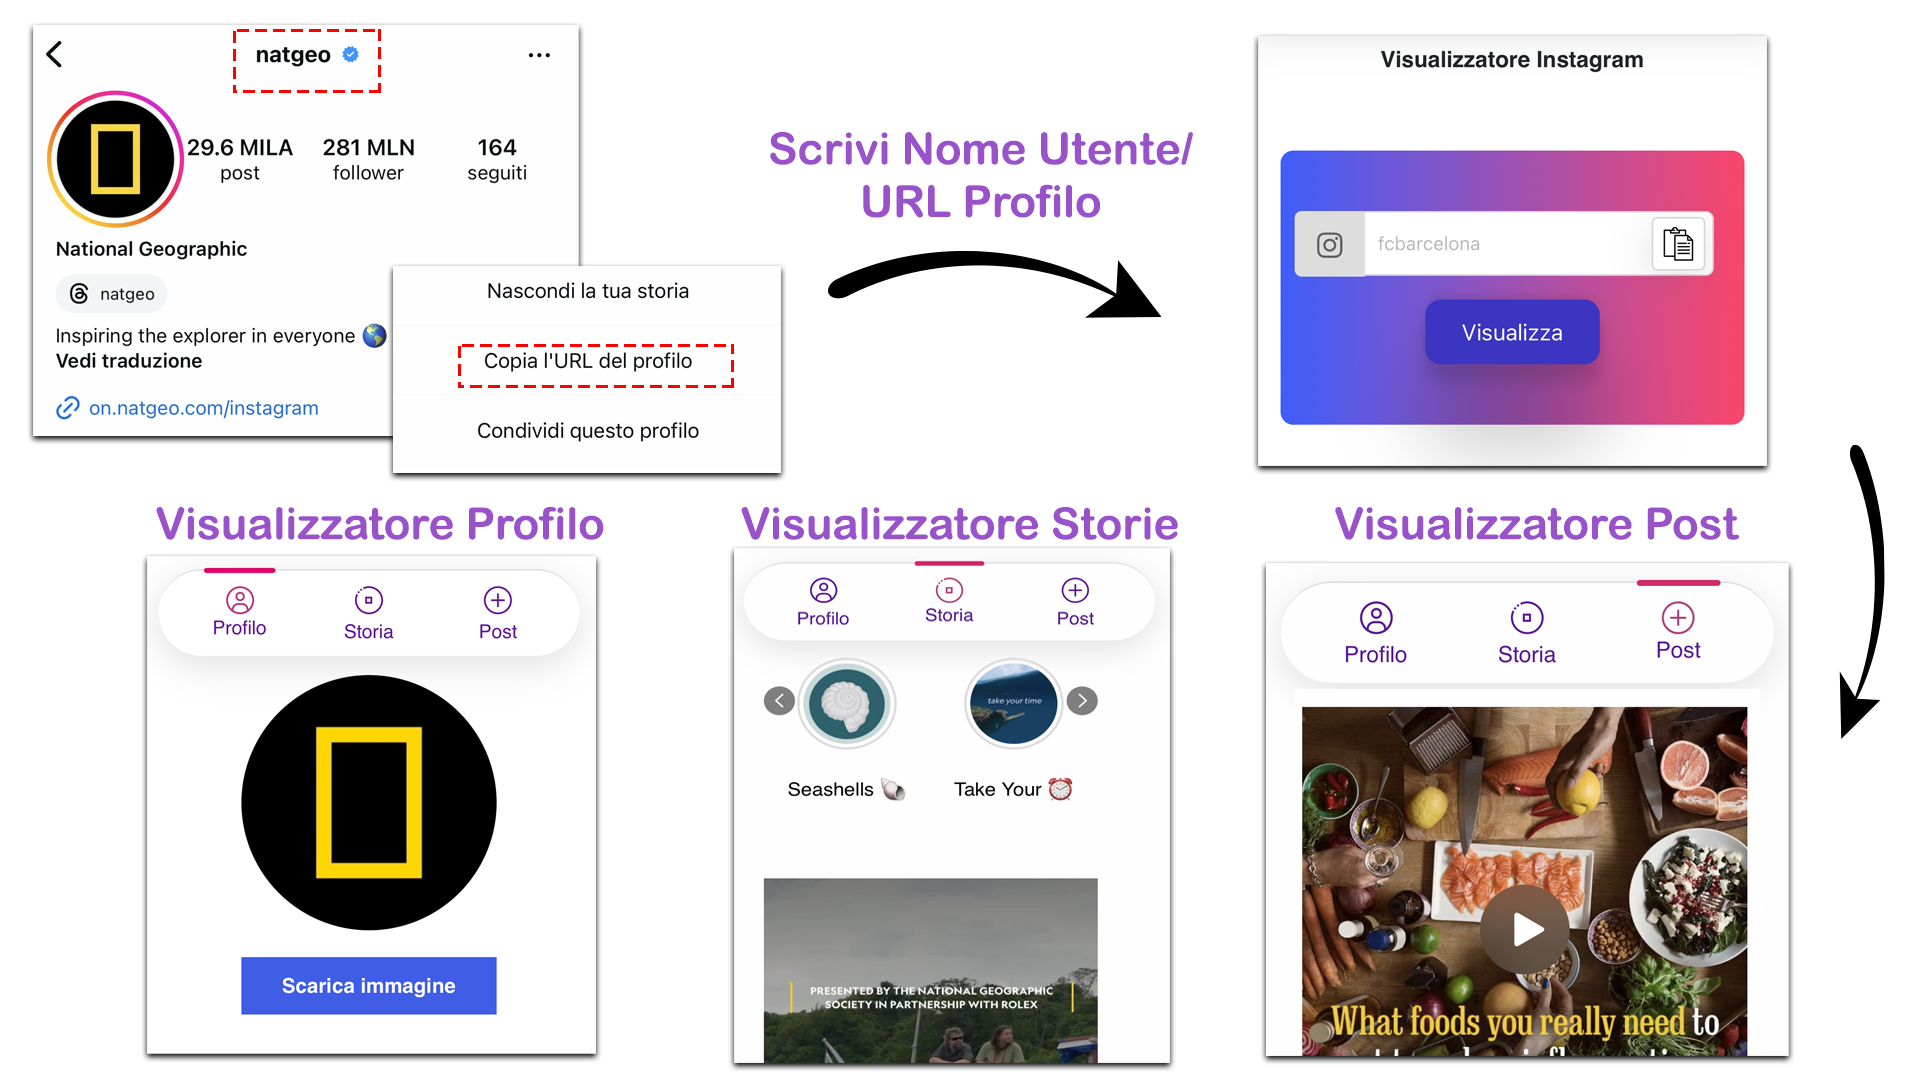Click the natgeo username in the header
1920x1080 pixels.
[x=293, y=55]
